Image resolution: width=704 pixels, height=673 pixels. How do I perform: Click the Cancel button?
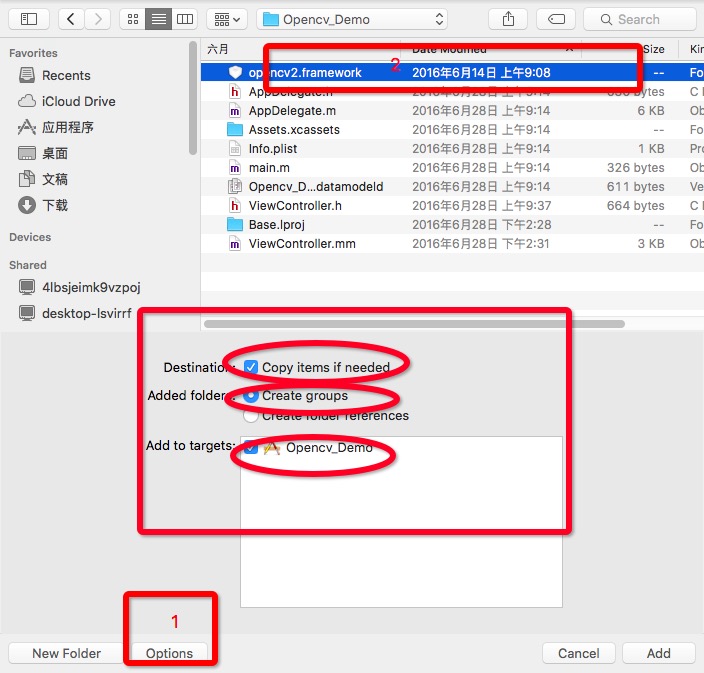(578, 653)
